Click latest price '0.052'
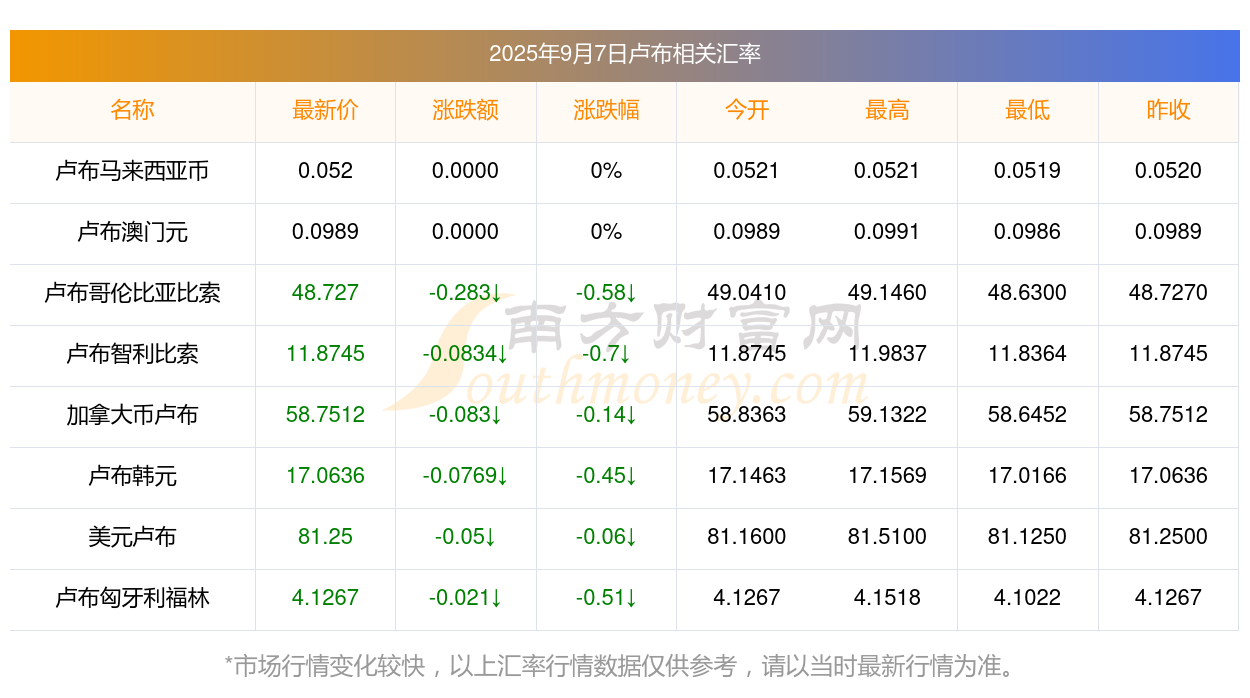 [326, 171]
